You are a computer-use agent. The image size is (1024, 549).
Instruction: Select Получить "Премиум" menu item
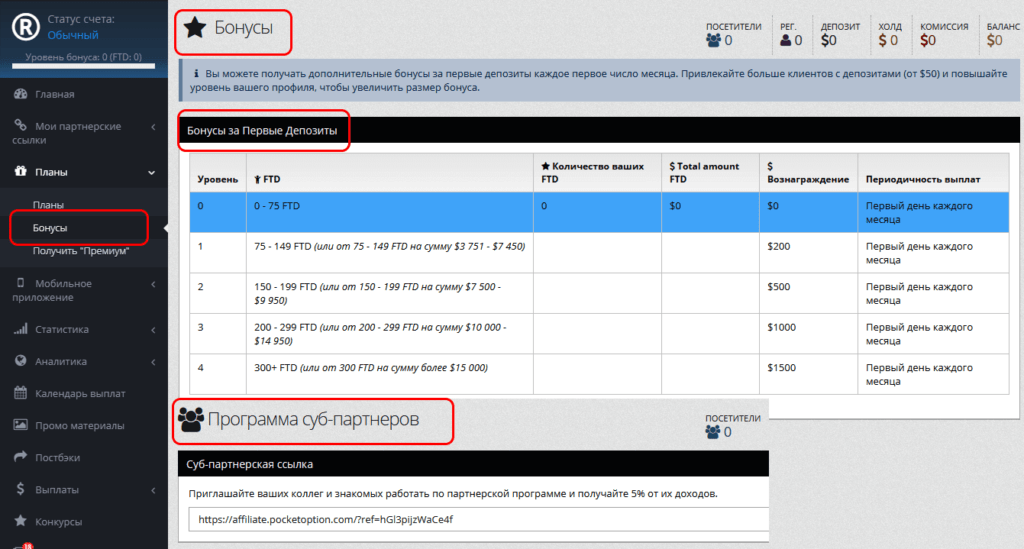pos(81,250)
